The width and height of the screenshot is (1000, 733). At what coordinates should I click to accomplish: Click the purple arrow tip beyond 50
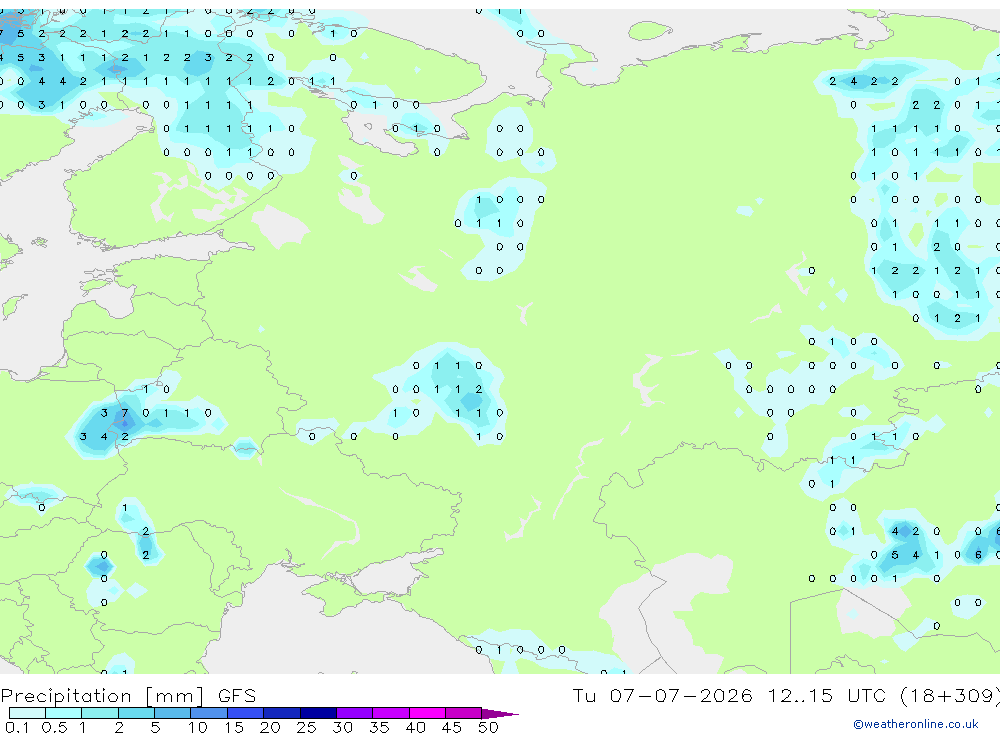[x=500, y=713]
